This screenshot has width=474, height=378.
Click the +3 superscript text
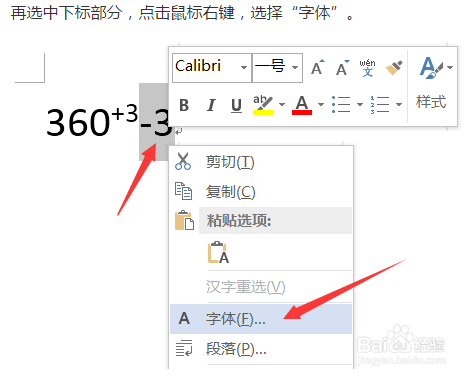124,113
